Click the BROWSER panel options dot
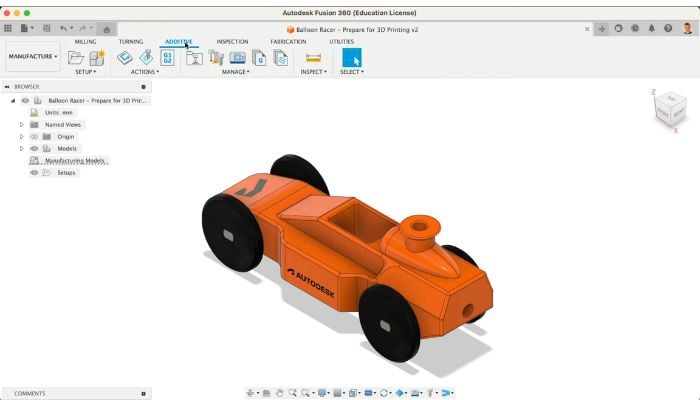This screenshot has width=700, height=400. pyautogui.click(x=143, y=87)
